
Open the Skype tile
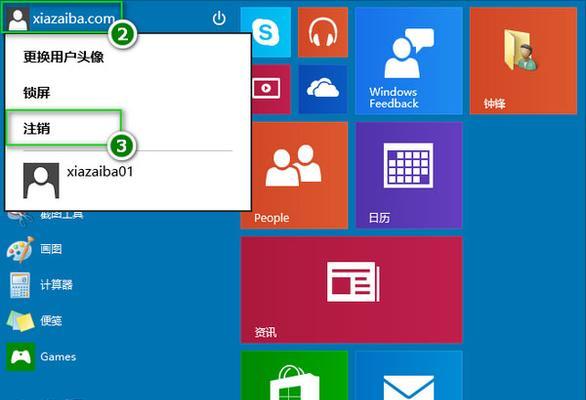266,32
